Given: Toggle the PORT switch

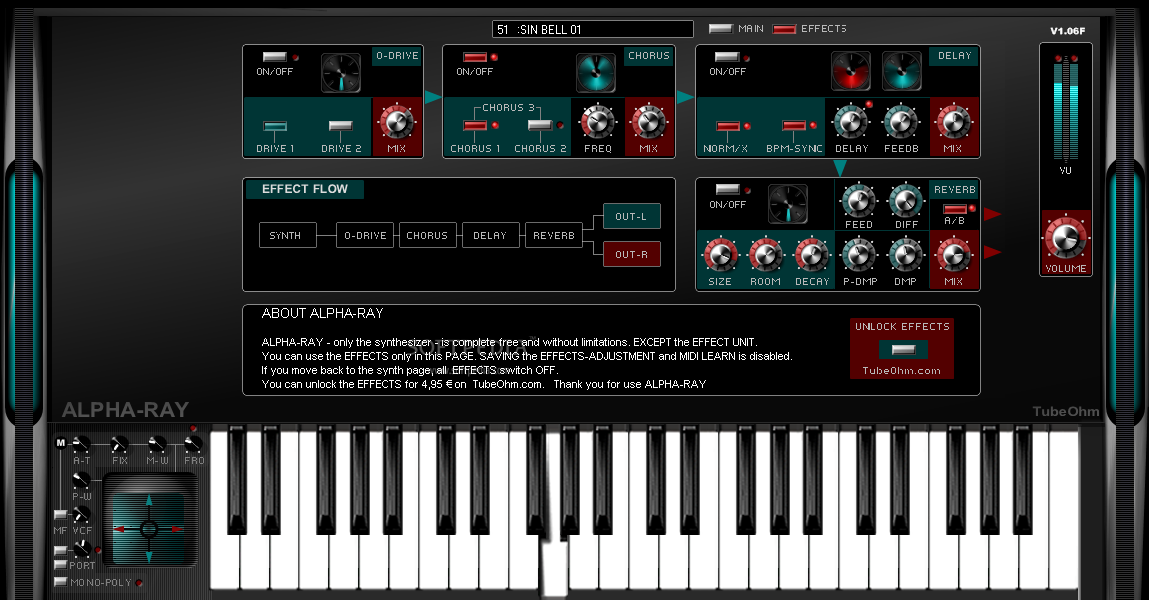Looking at the screenshot, I should tap(61, 565).
